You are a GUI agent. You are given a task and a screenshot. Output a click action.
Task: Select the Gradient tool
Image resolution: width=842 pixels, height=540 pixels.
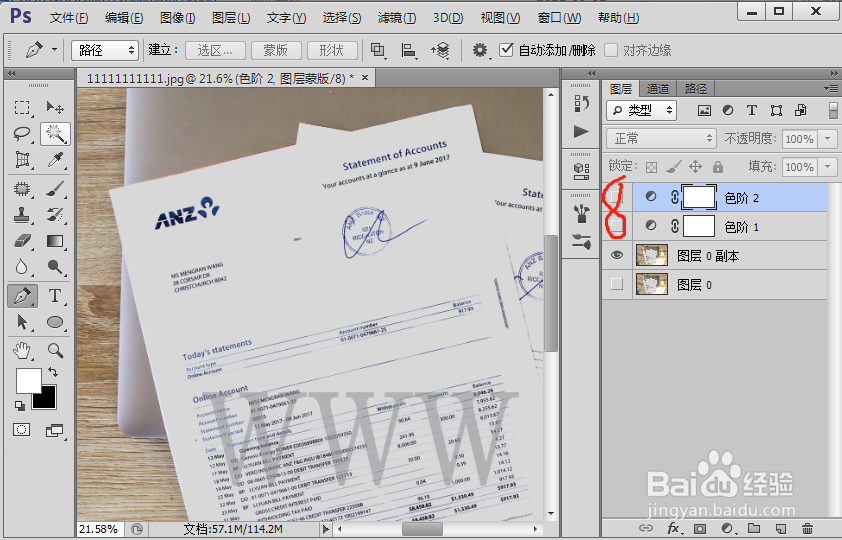[55, 240]
